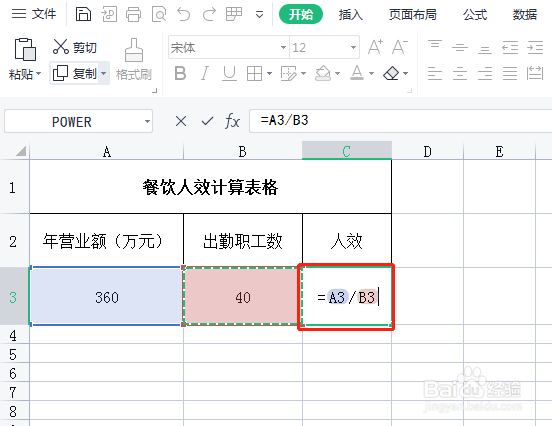552x426 pixels.
Task: Toggle Italic formatting
Action: coord(205,73)
